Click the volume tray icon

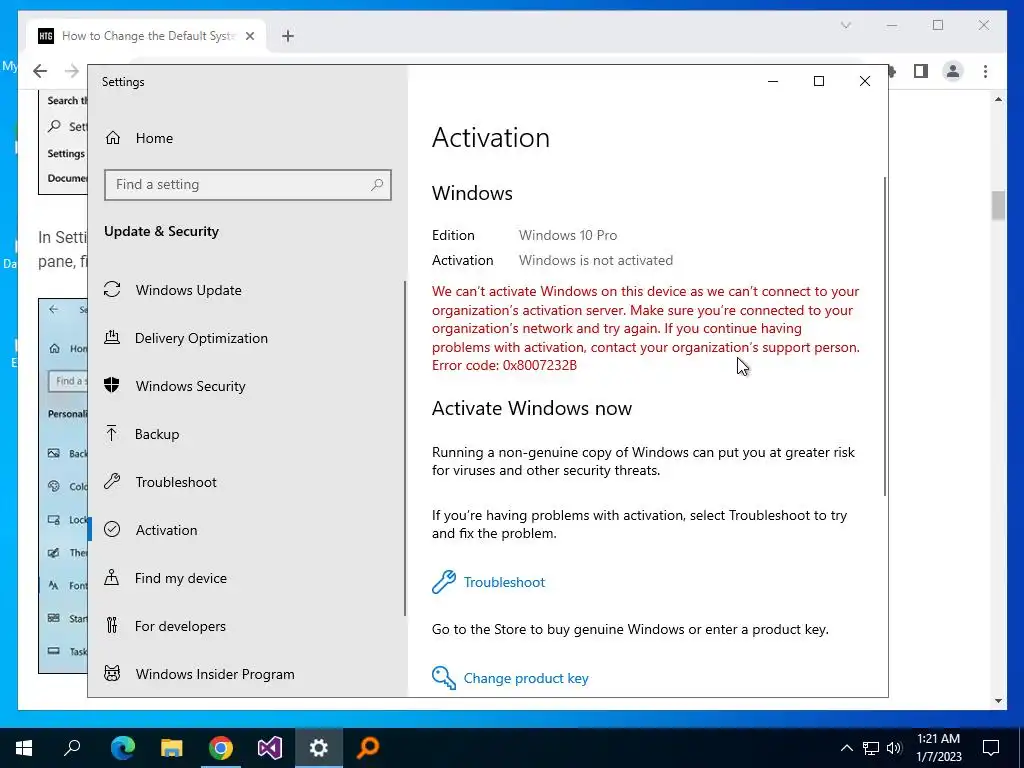pyautogui.click(x=894, y=748)
